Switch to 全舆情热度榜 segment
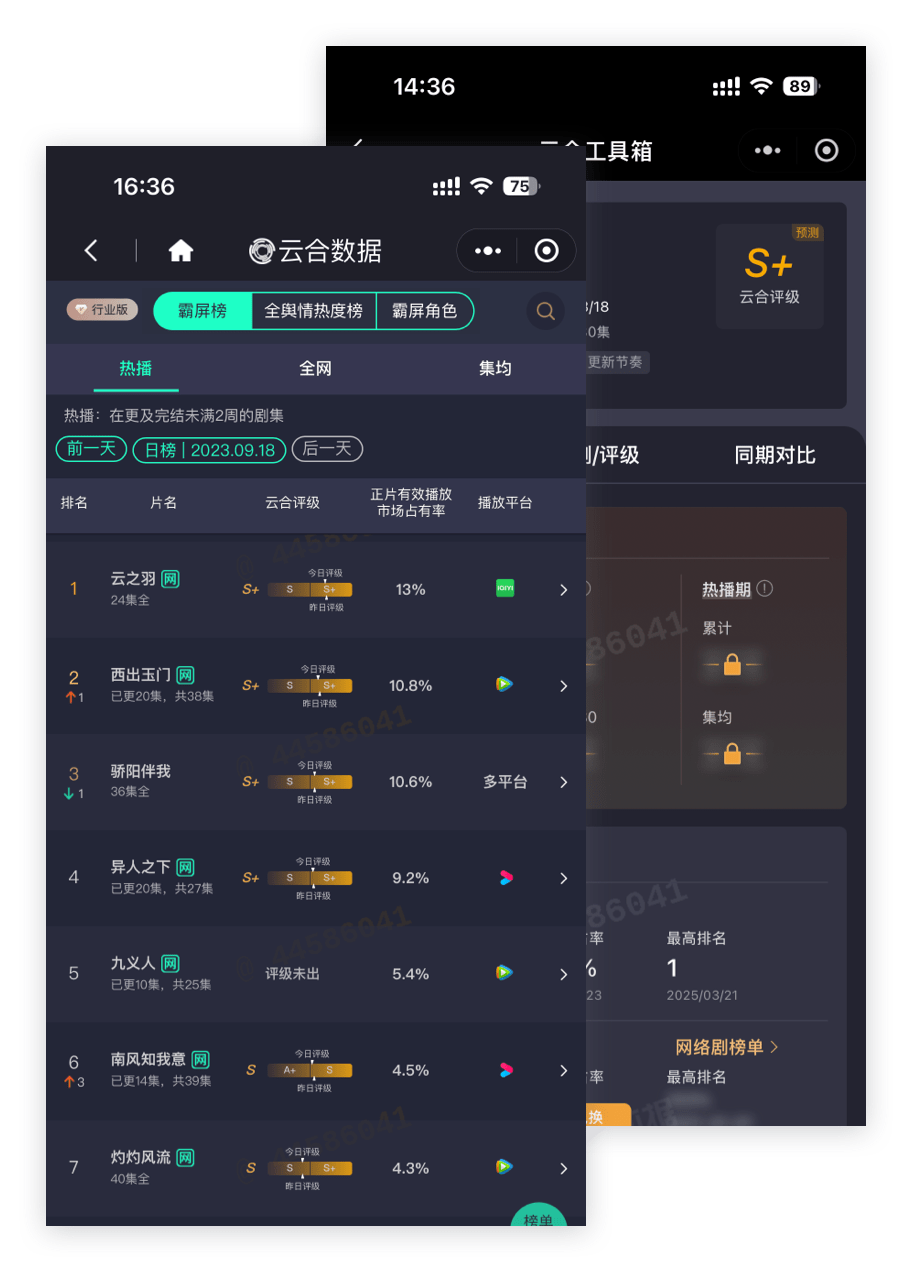 (x=313, y=311)
